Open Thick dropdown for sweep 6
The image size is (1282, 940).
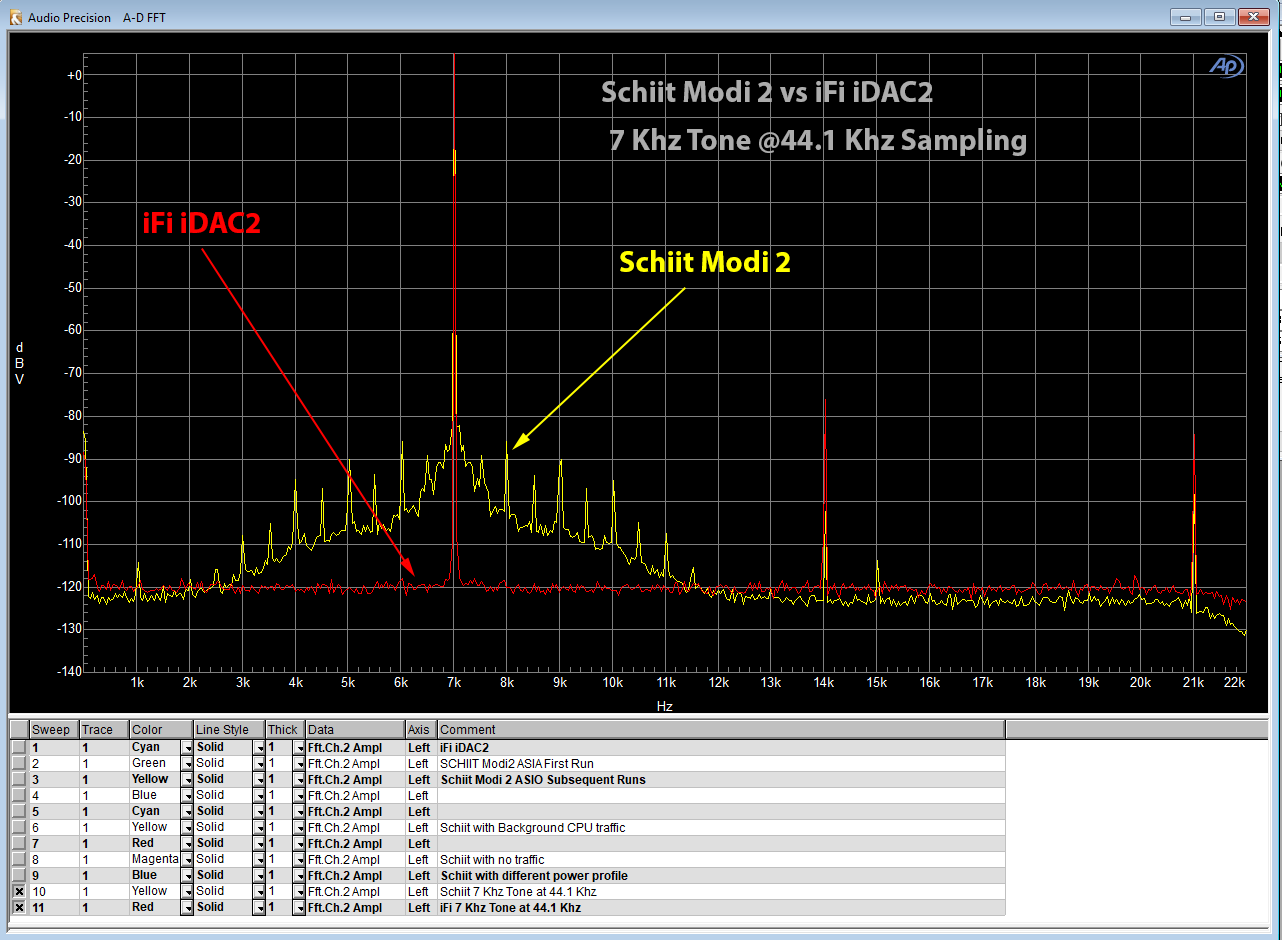pyautogui.click(x=298, y=827)
